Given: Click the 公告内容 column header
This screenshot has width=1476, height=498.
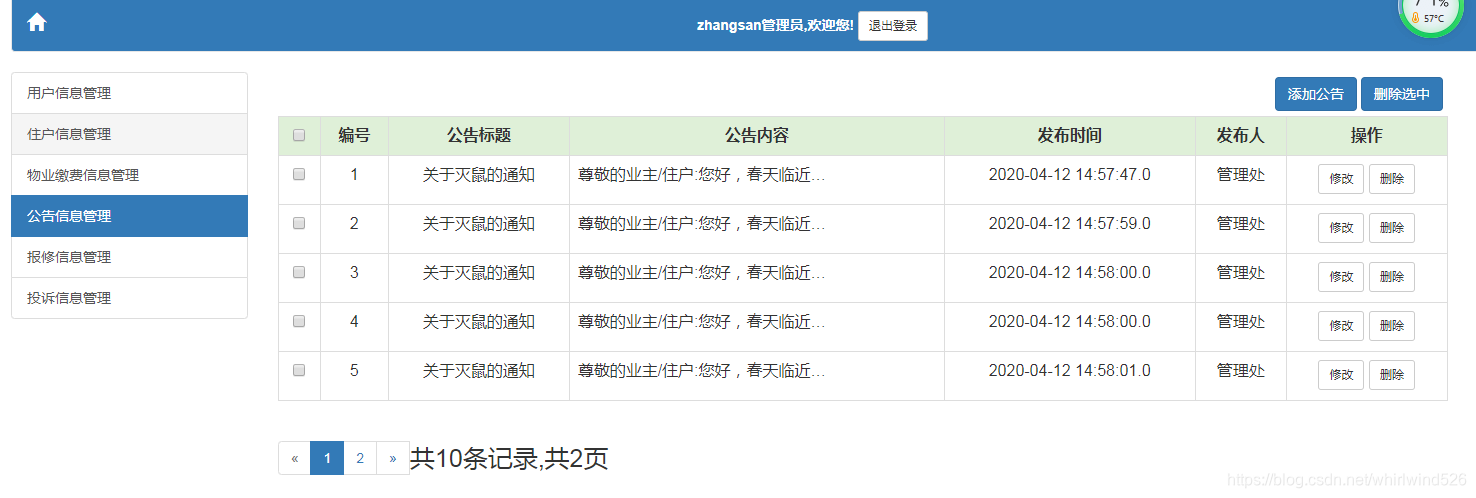Looking at the screenshot, I should 757,136.
